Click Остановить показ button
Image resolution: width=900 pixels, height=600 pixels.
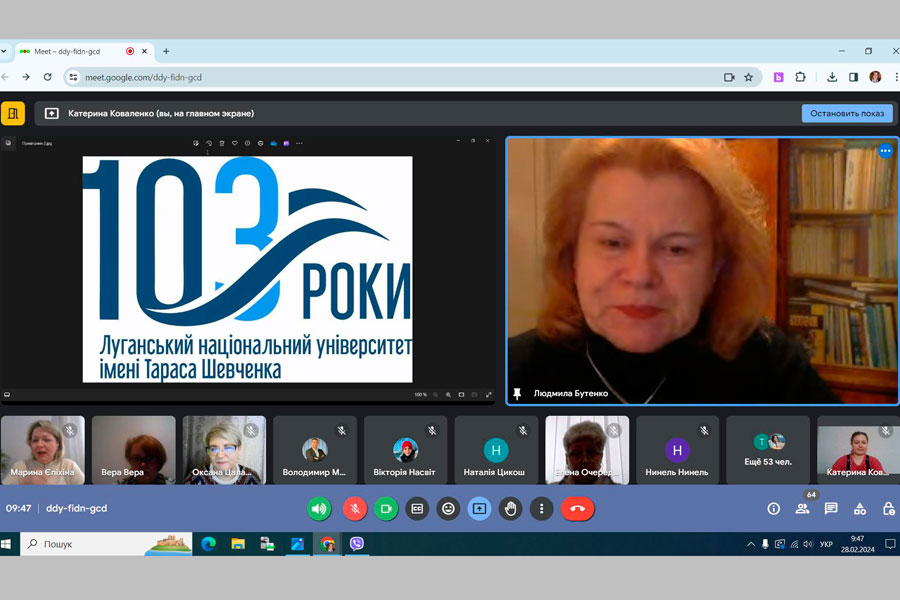tap(846, 113)
